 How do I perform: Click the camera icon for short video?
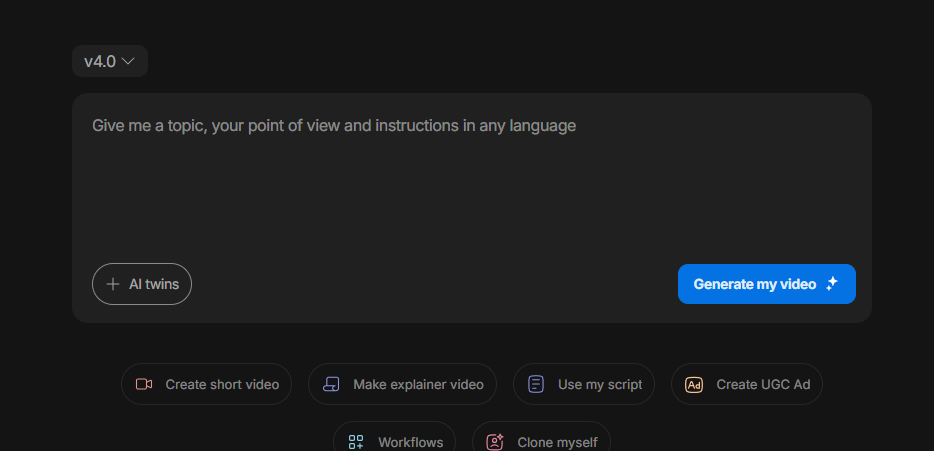point(143,384)
